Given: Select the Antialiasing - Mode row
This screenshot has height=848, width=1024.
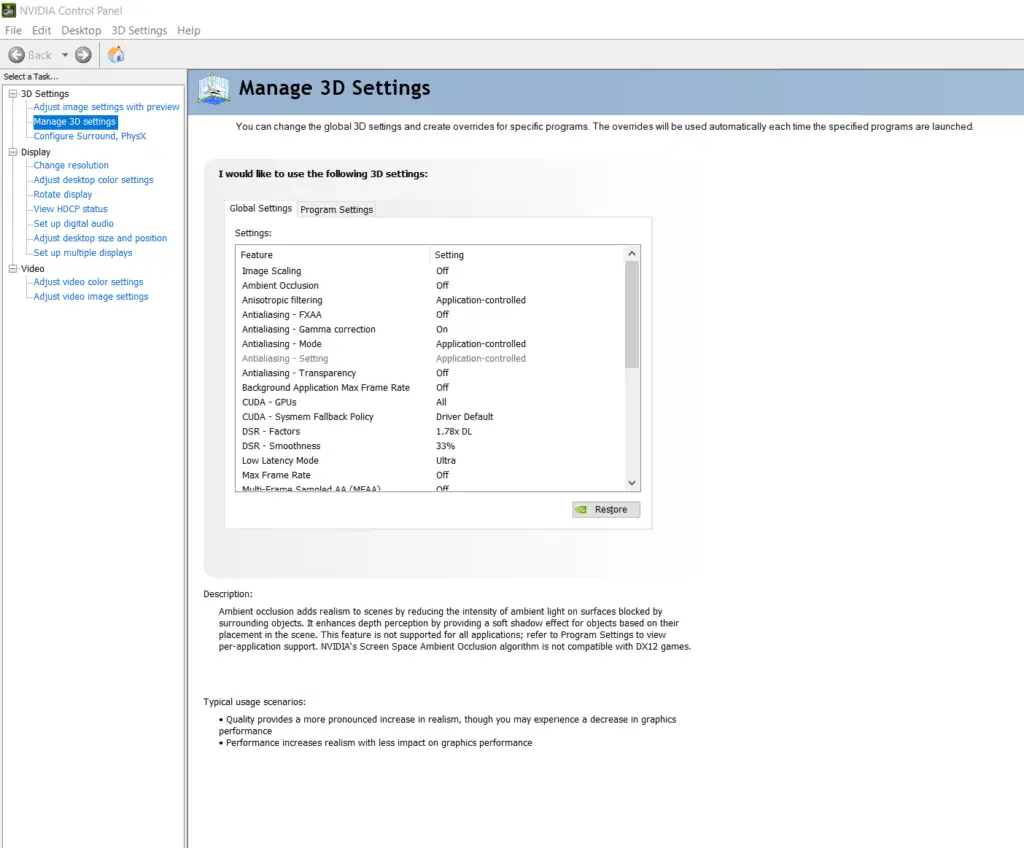Looking at the screenshot, I should tap(430, 344).
